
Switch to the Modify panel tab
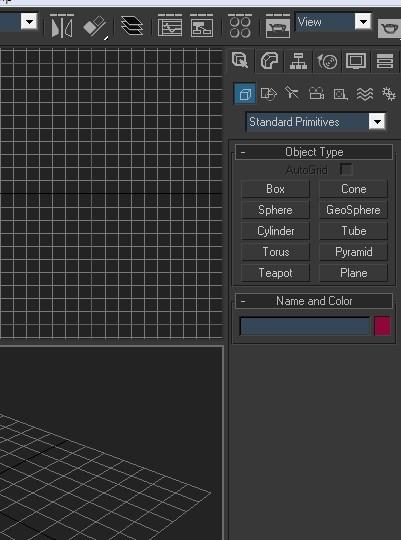(269, 61)
